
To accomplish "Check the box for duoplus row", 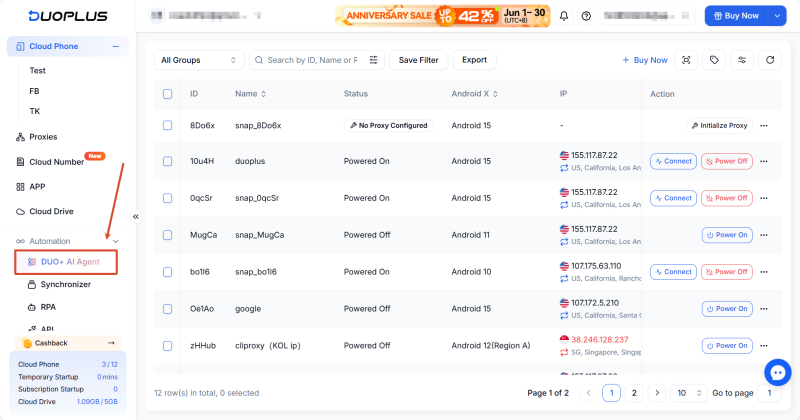I will pyautogui.click(x=167, y=161).
